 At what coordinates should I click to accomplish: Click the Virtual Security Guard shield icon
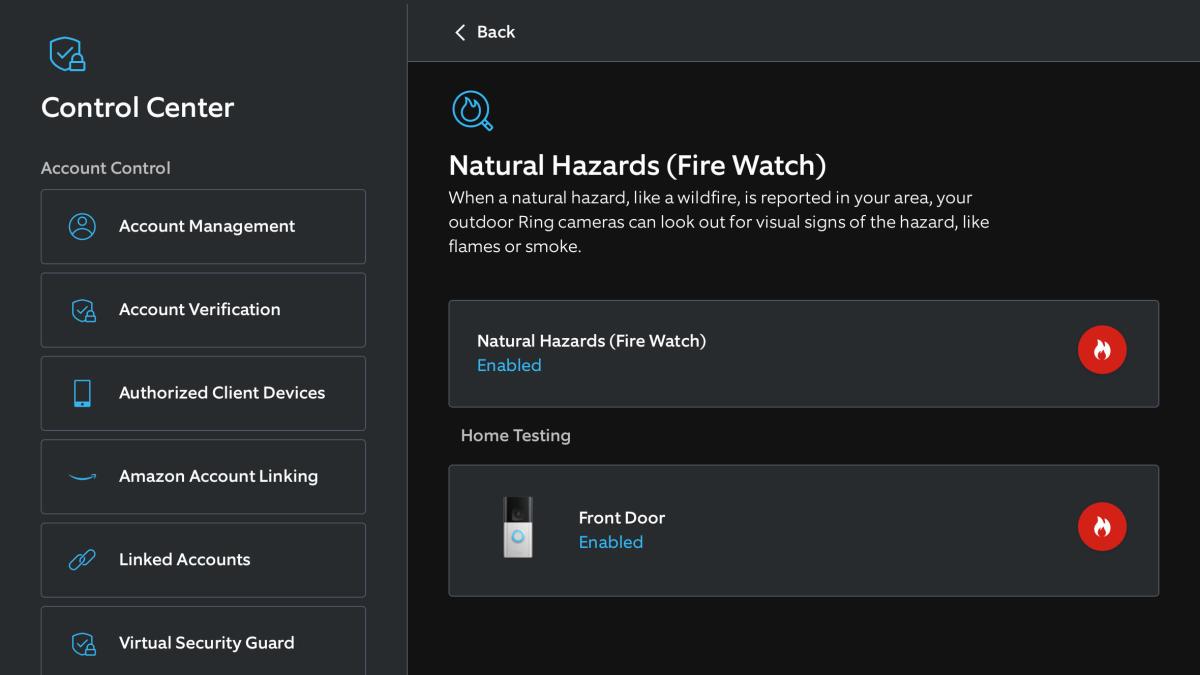[84, 643]
